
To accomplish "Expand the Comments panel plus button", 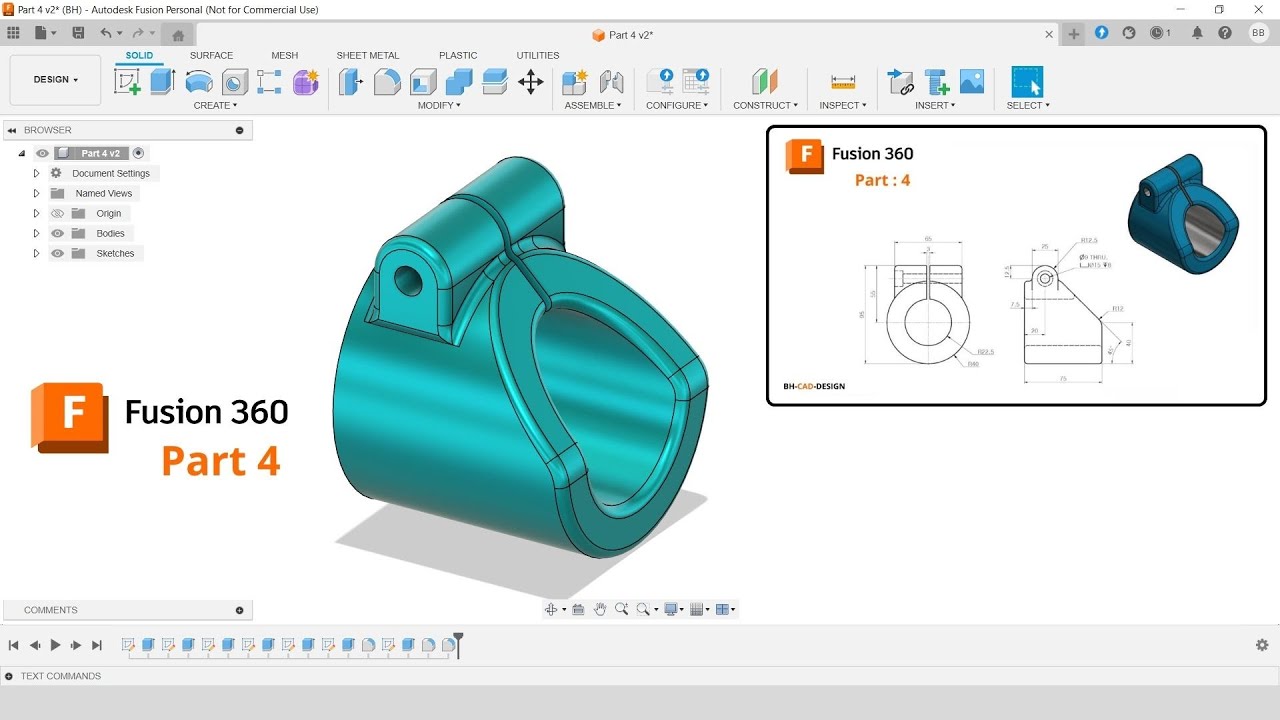I will pyautogui.click(x=239, y=610).
